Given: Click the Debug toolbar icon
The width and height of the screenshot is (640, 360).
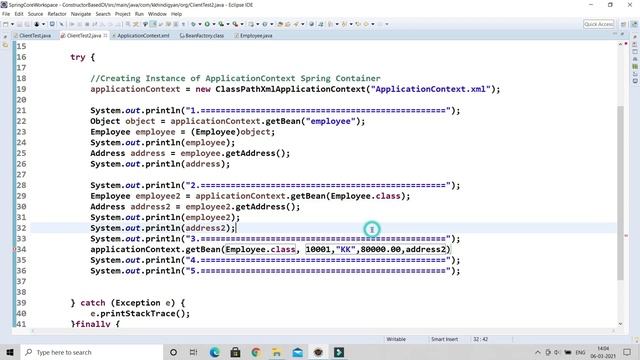Looking at the screenshot, I should tap(193, 24).
